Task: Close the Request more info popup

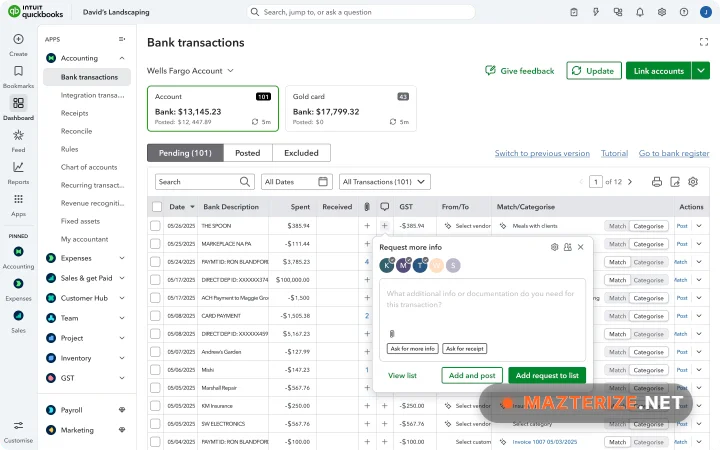Action: [580, 247]
